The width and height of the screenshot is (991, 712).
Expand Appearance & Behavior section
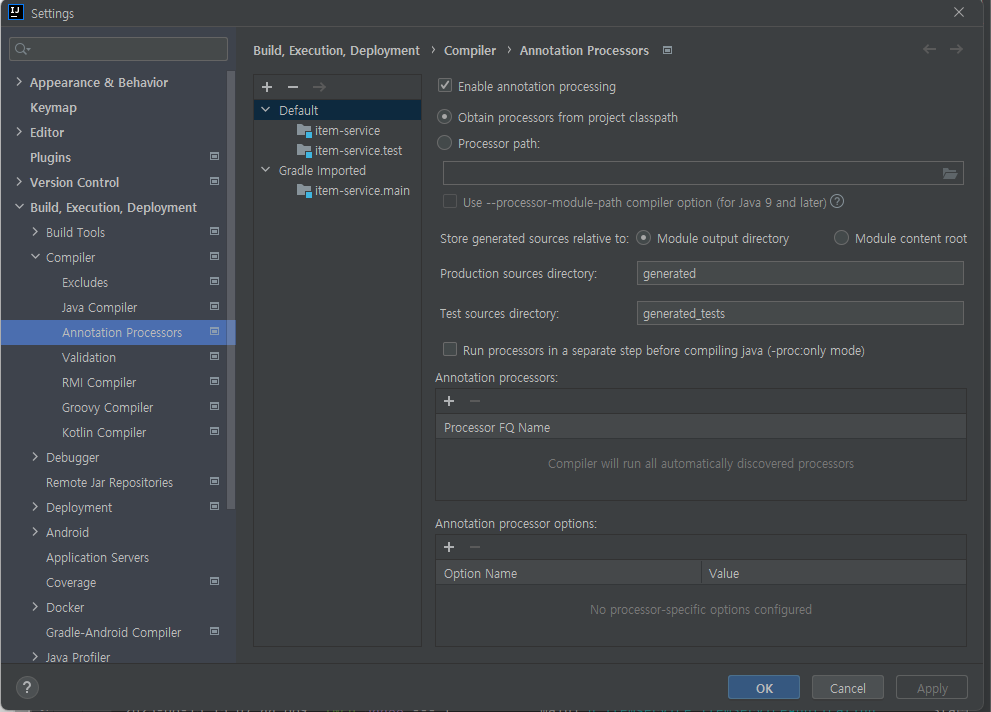tap(19, 82)
